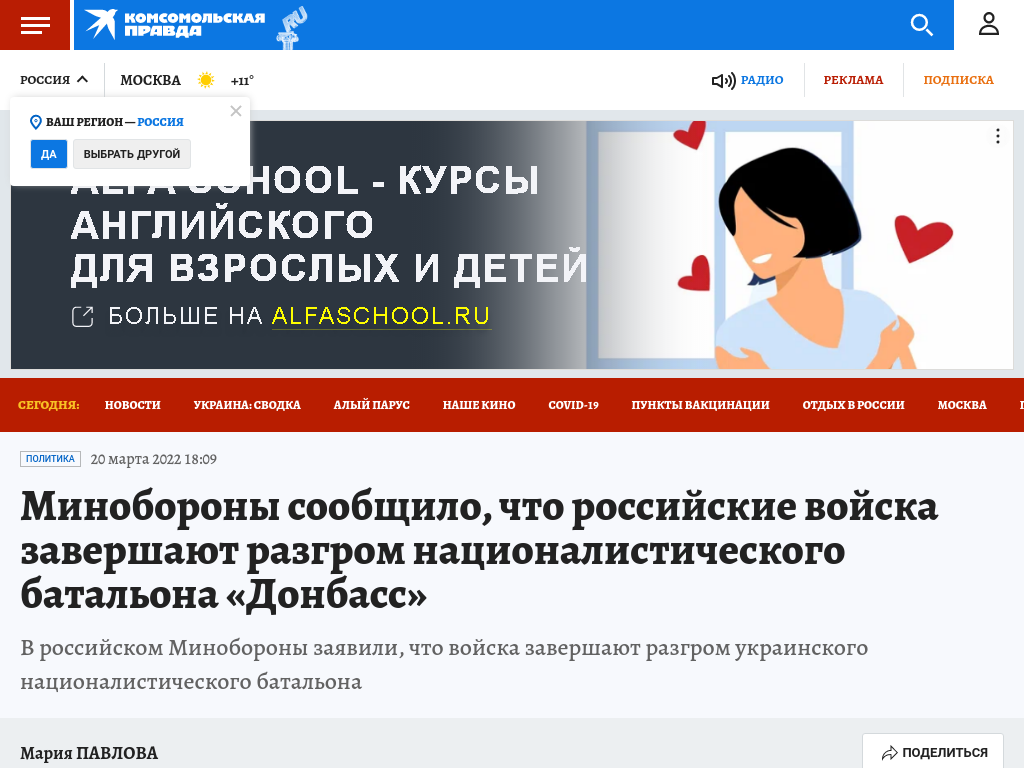Viewport: 1024px width, 768px height.
Task: Click ВЫБРАТЬ ДРУГОЙ region button
Action: click(x=132, y=154)
